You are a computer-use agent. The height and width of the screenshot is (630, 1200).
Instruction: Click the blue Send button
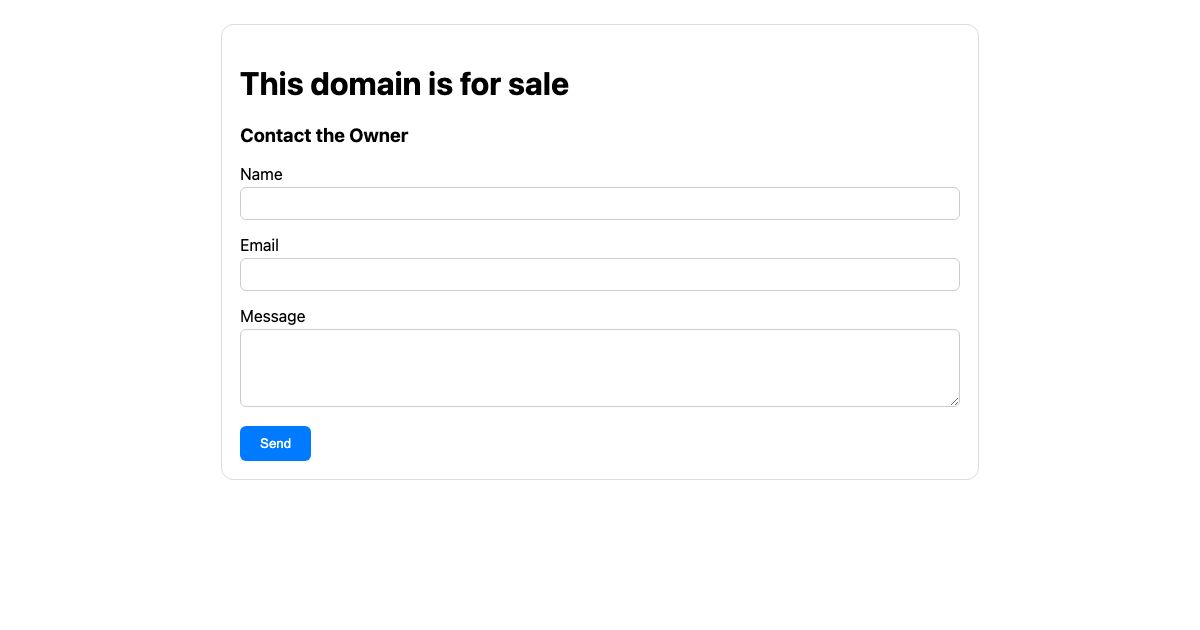click(275, 443)
